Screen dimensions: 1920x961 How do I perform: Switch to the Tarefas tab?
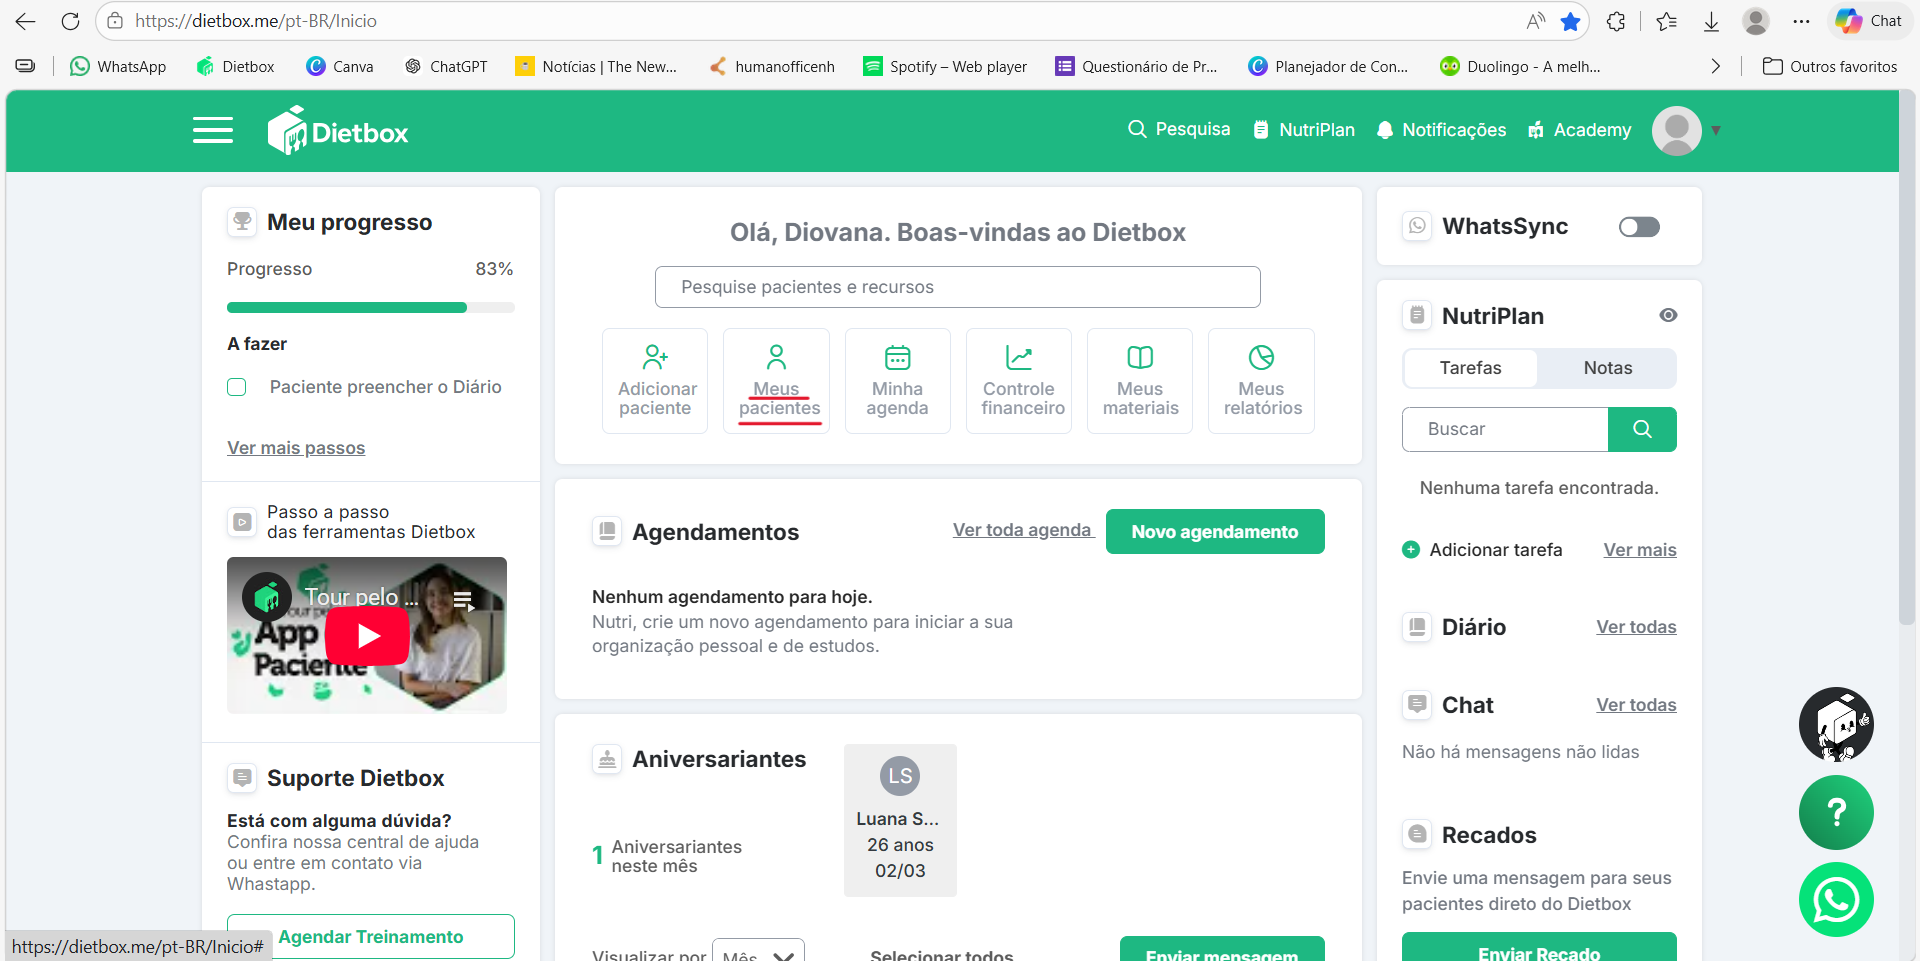coord(1470,368)
